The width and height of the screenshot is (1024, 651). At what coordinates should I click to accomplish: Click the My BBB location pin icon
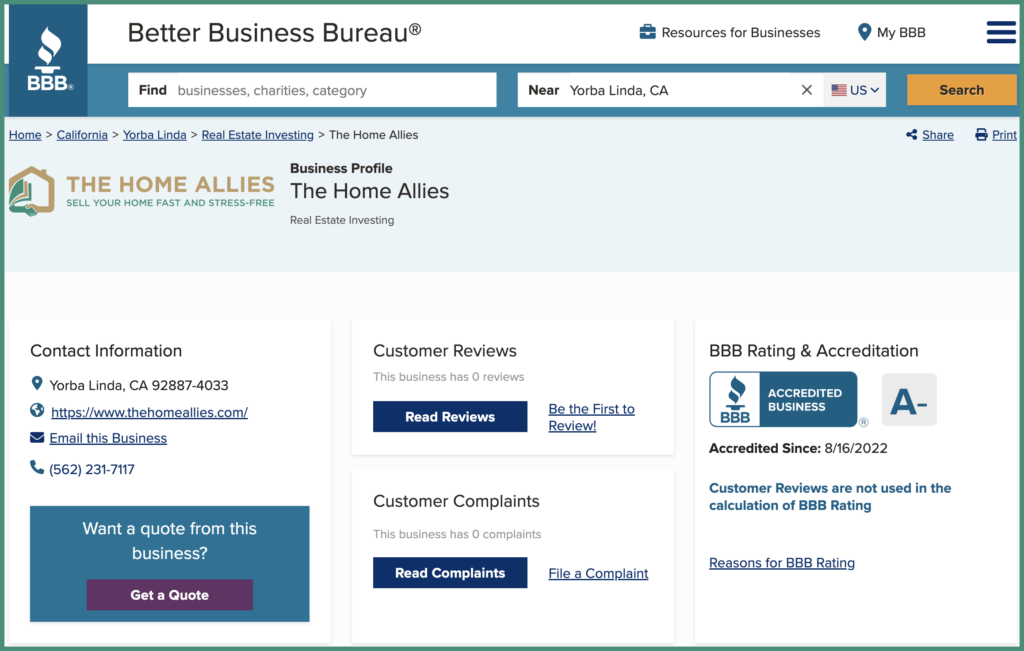point(864,32)
